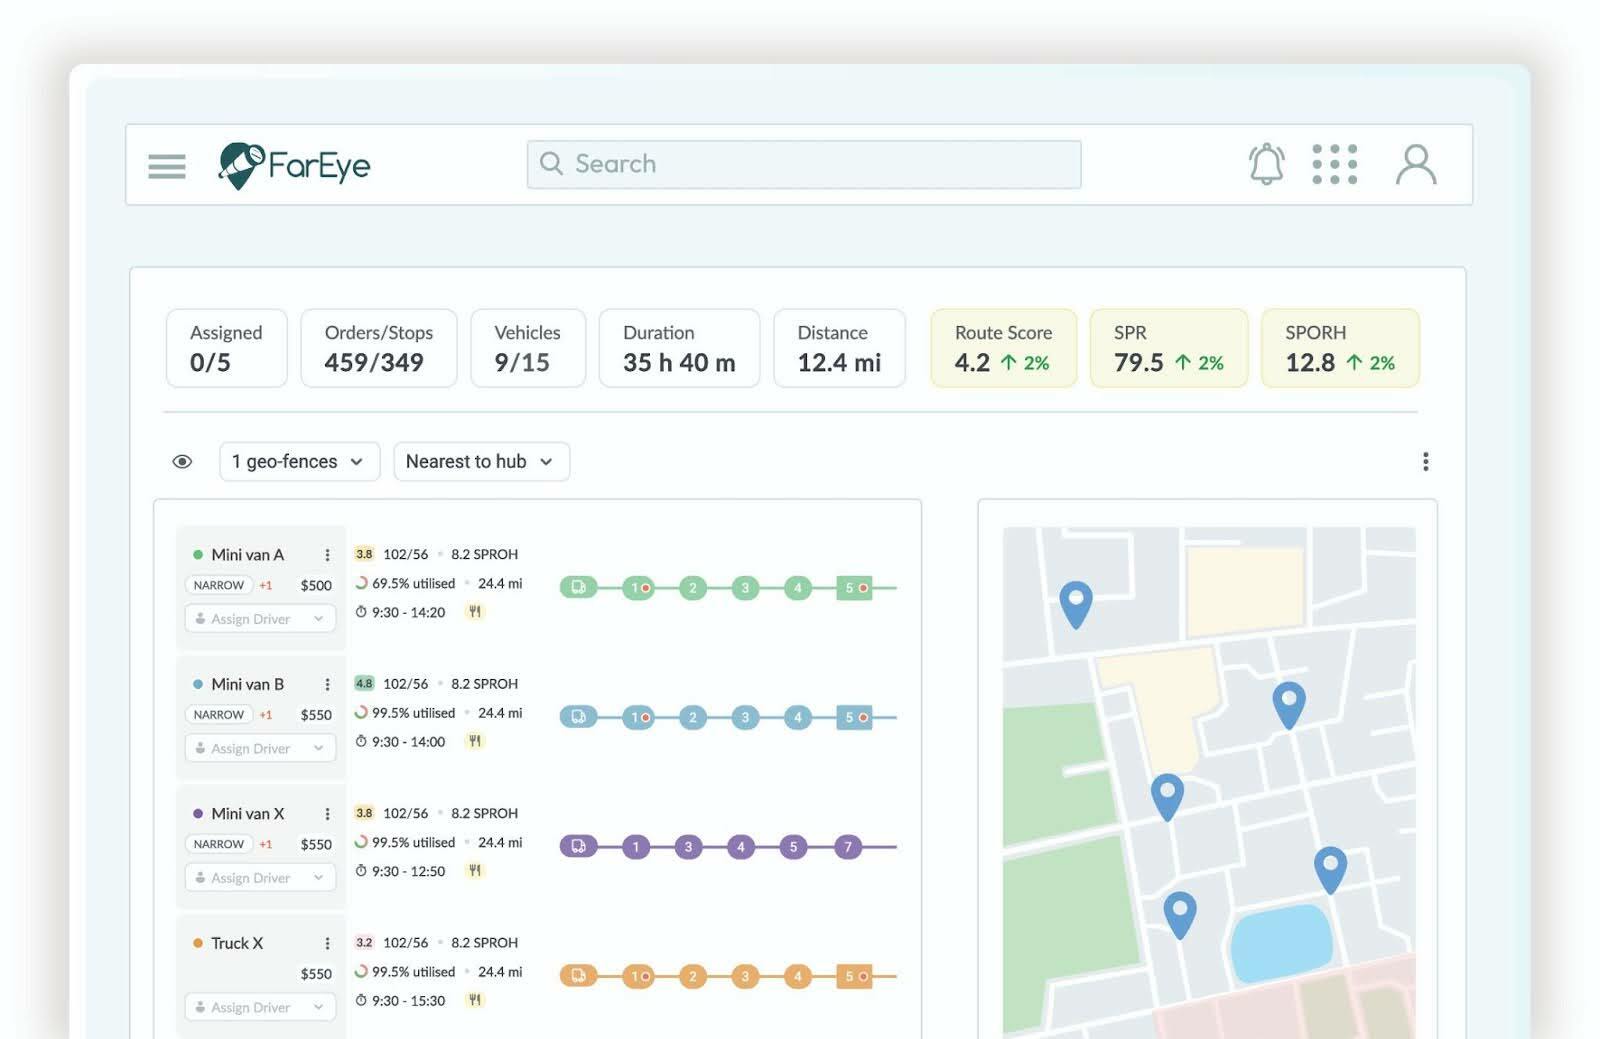
Task: Click Truck X orange truck start icon
Action: coord(578,975)
